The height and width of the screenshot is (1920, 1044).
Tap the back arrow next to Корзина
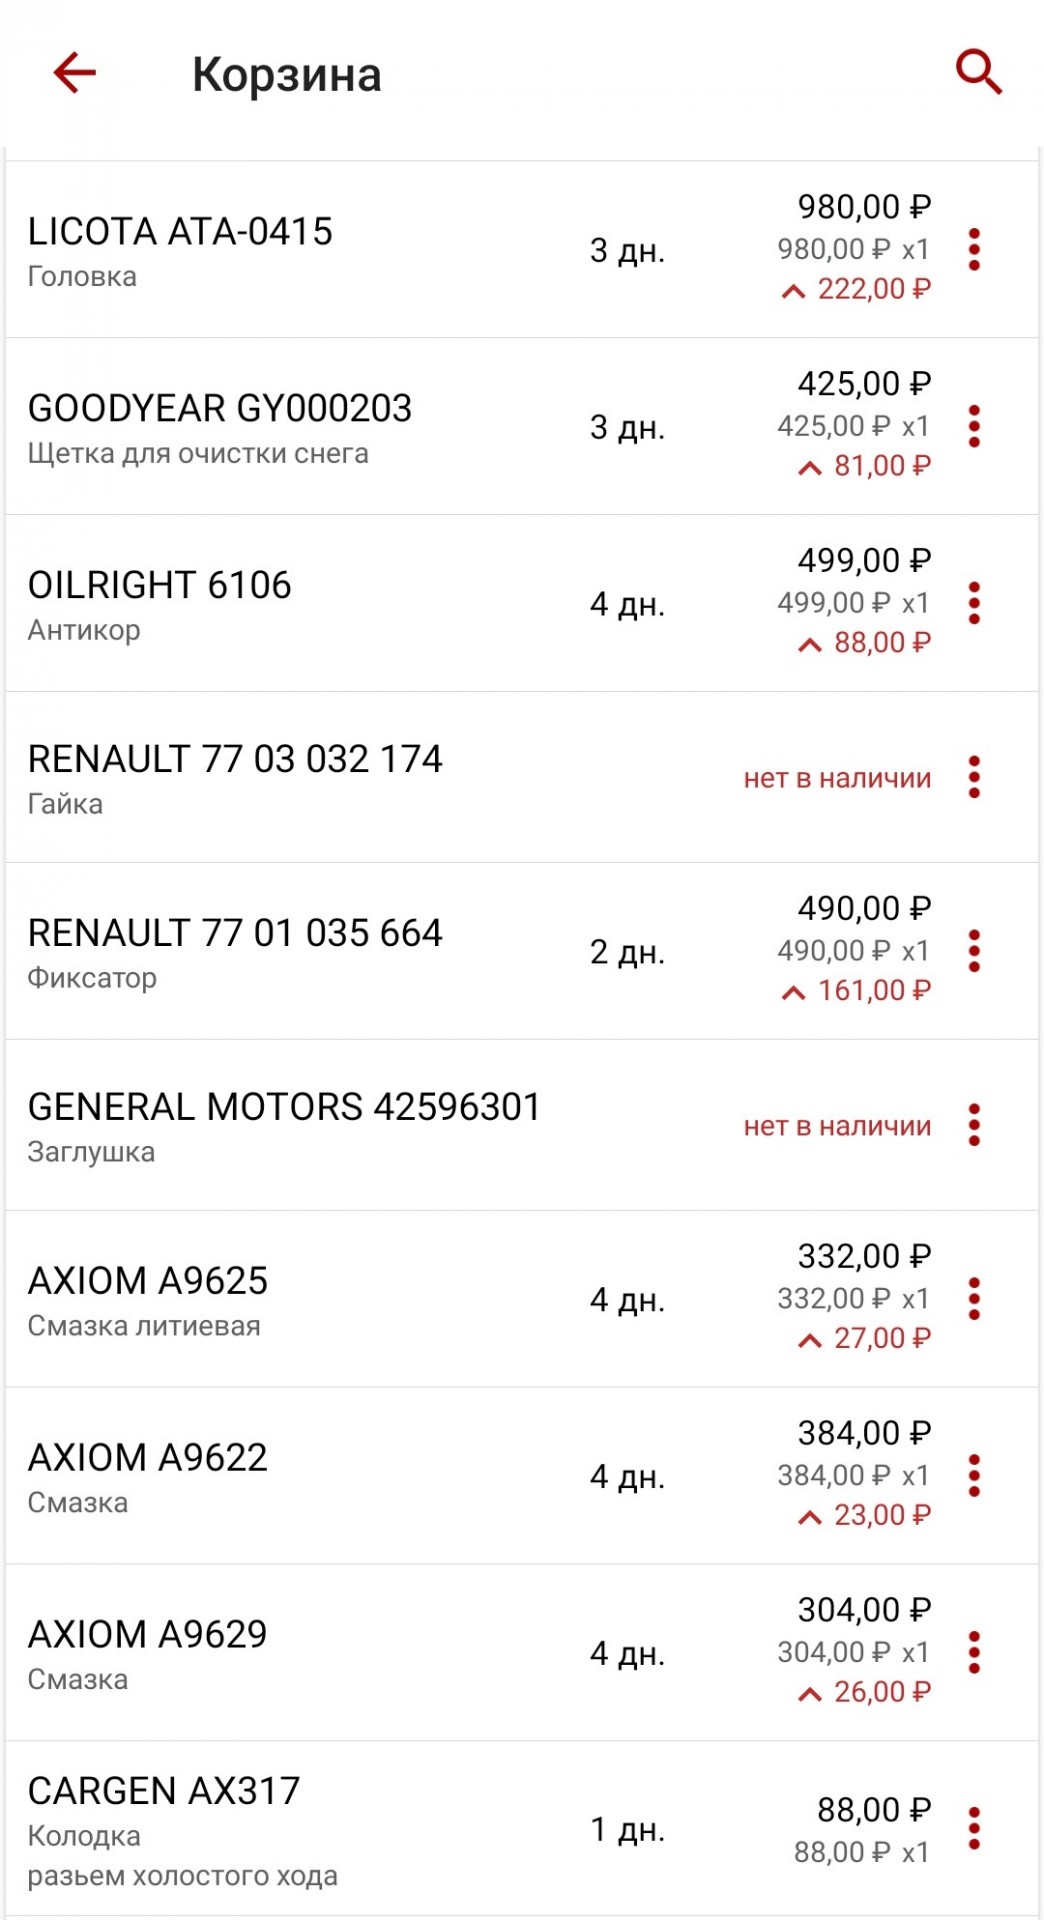(x=74, y=73)
